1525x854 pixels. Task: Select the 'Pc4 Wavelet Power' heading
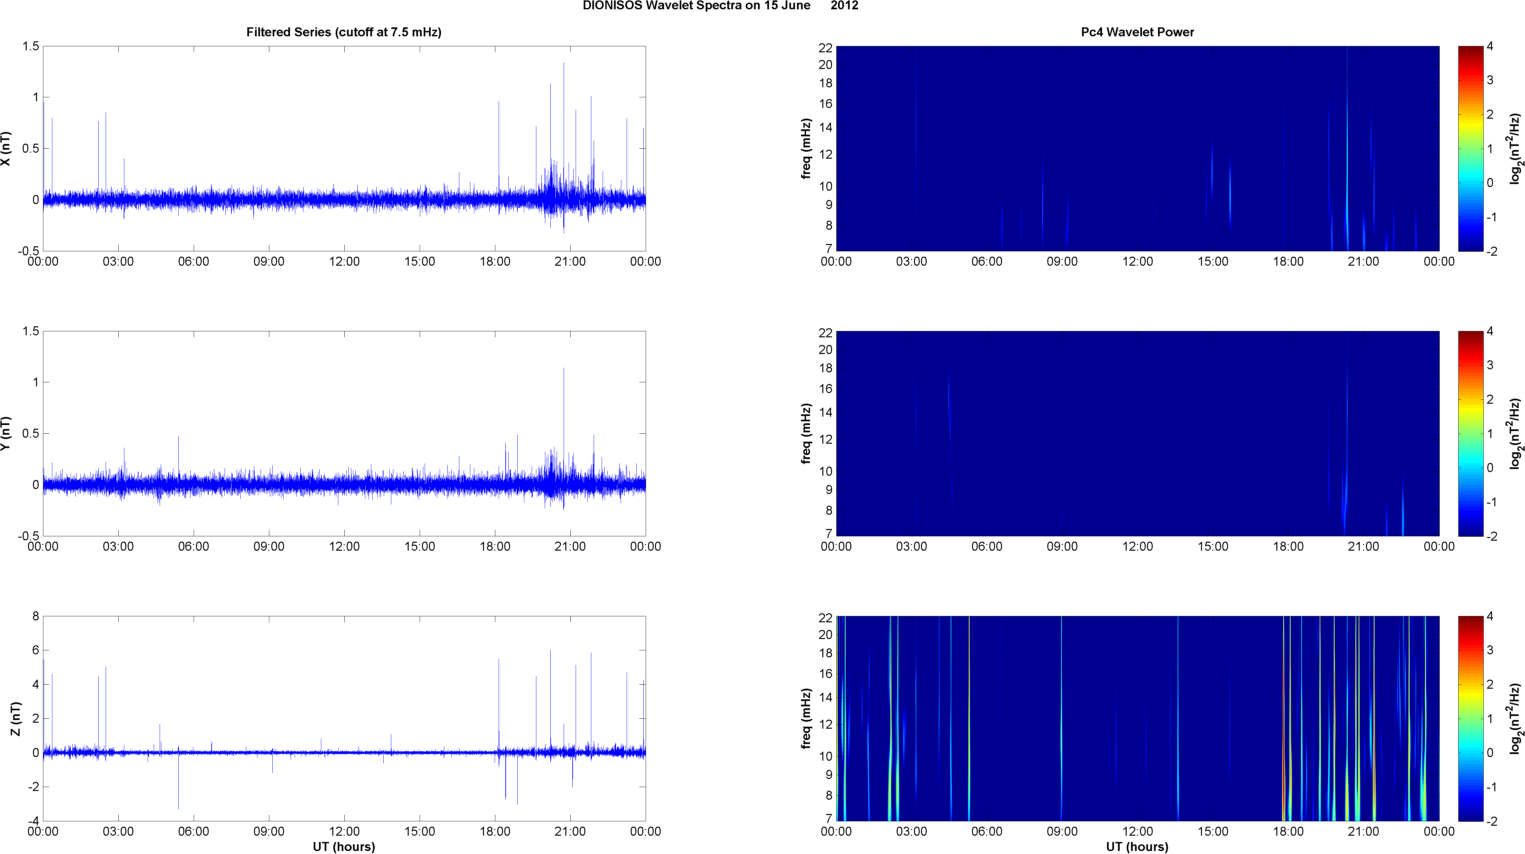click(x=1137, y=32)
